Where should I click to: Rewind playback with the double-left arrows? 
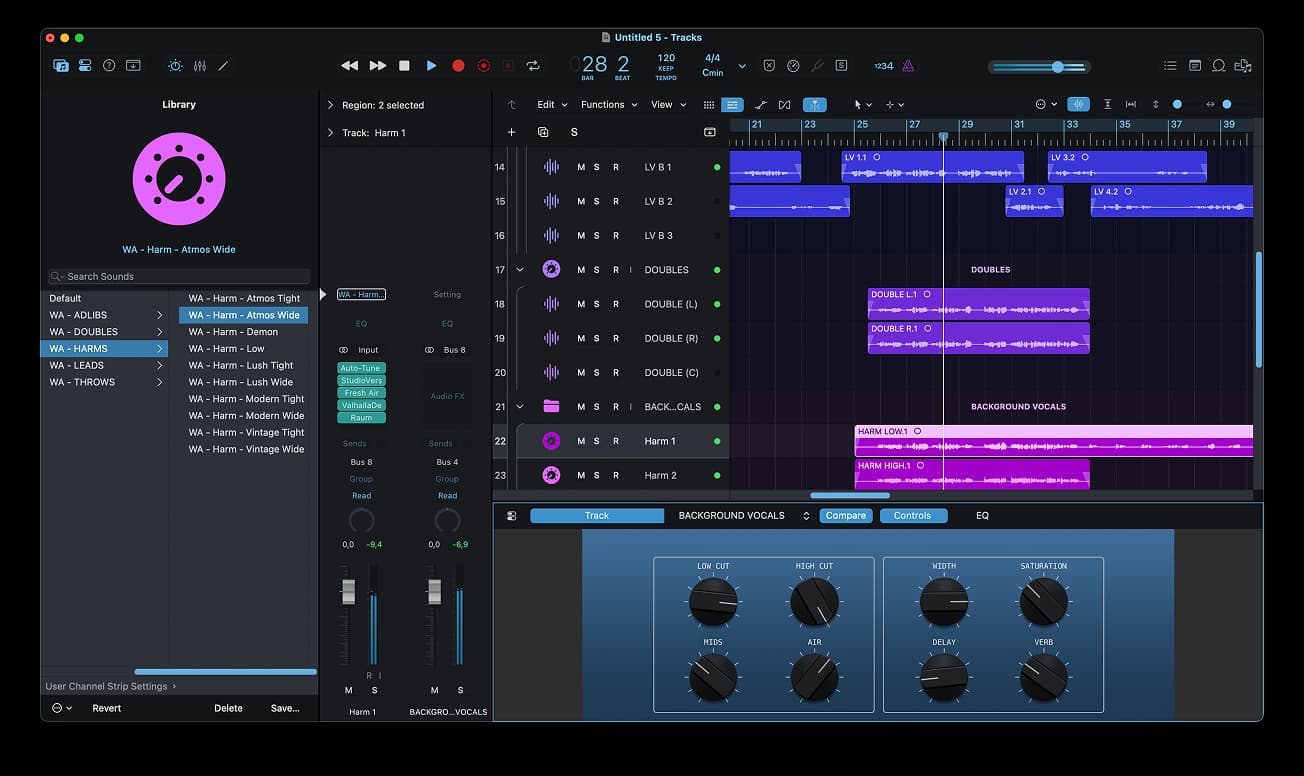[x=349, y=66]
